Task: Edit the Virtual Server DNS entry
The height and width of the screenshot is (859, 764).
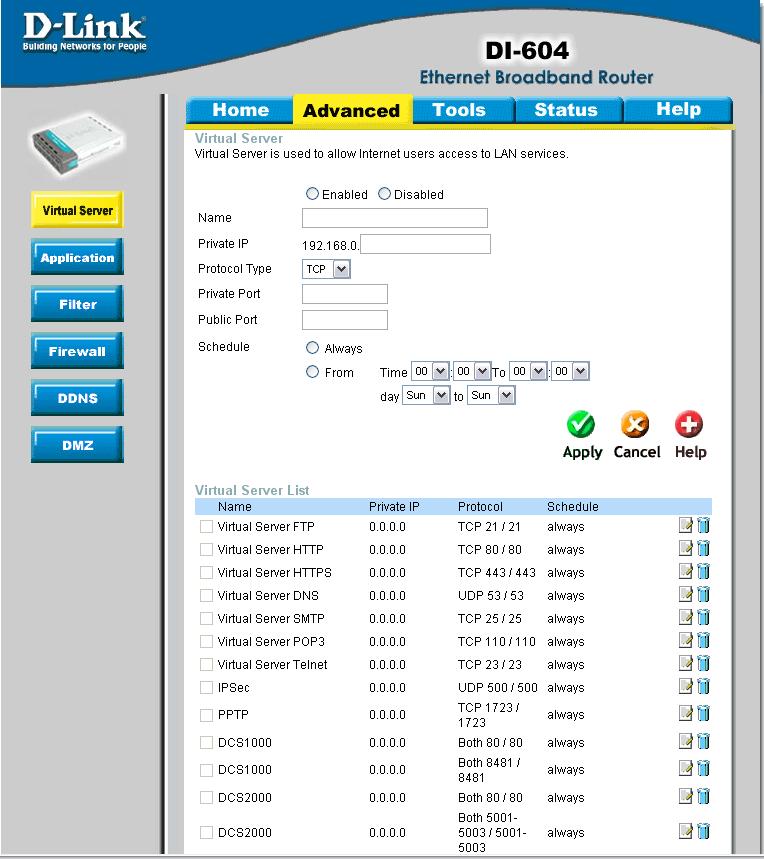Action: click(x=686, y=594)
